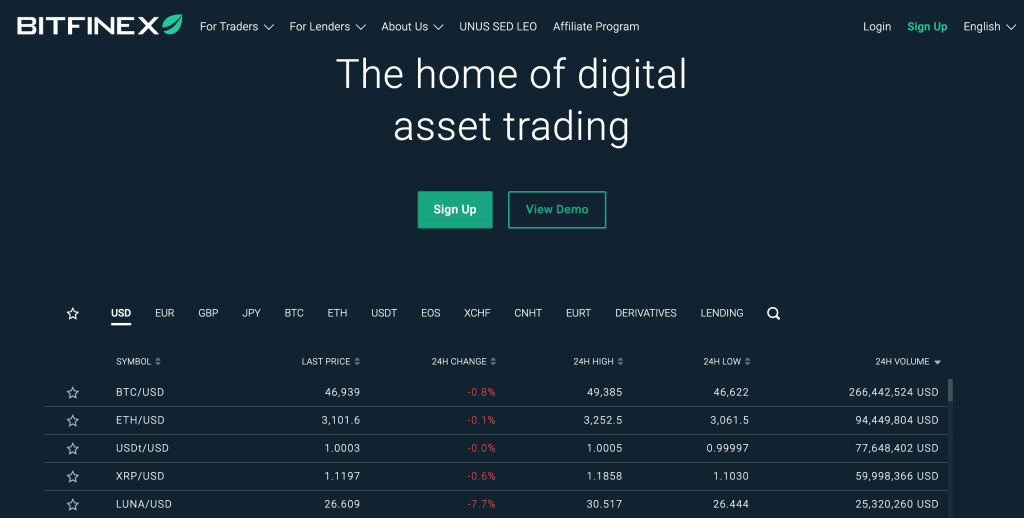1024x518 pixels.
Task: Open the For Lenders dropdown
Action: click(327, 27)
